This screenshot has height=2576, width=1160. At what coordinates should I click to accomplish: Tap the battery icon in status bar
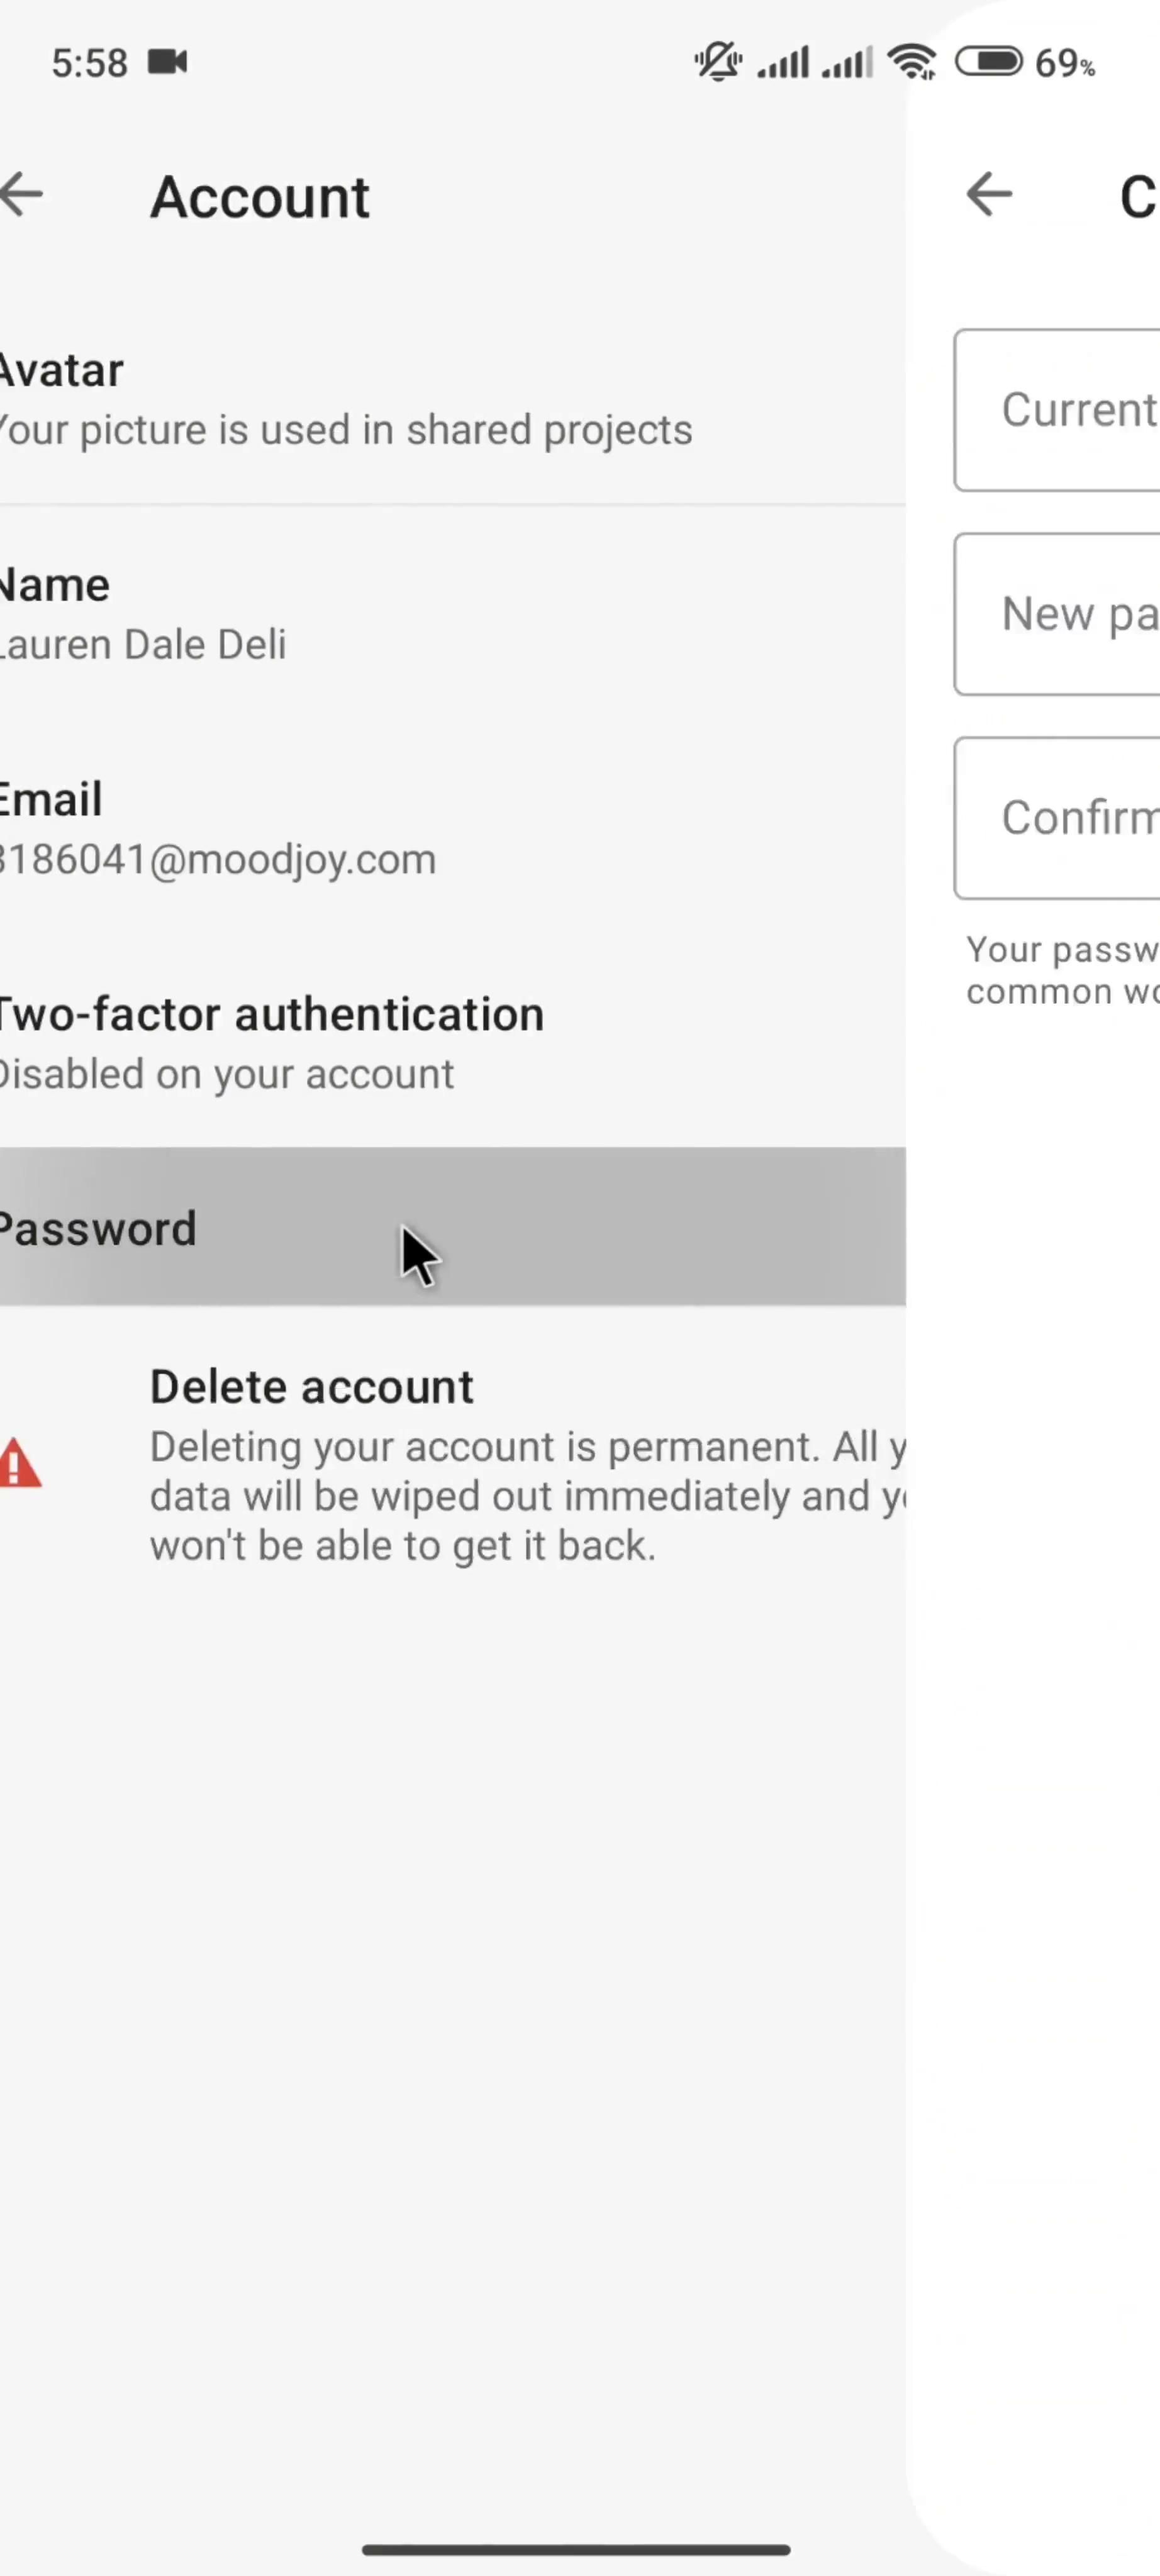pos(988,62)
